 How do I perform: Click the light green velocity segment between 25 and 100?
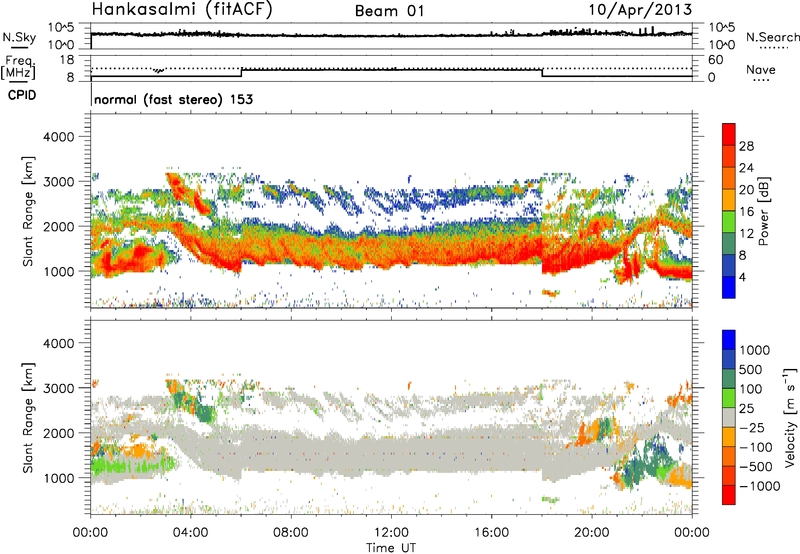click(x=729, y=398)
